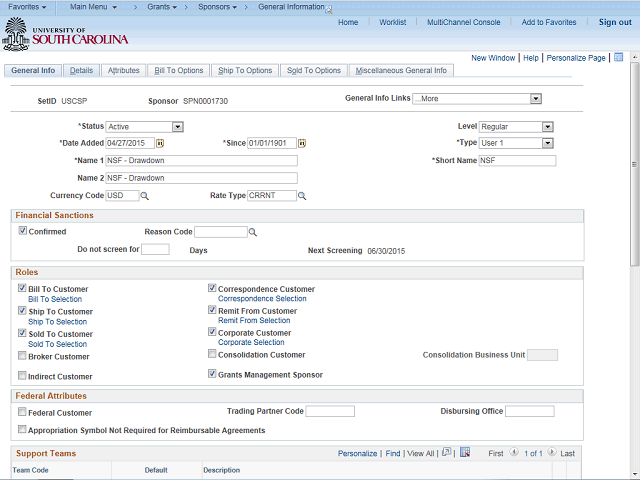640x480 pixels.
Task: Check the Federal Customer checkbox
Action: coord(22,412)
